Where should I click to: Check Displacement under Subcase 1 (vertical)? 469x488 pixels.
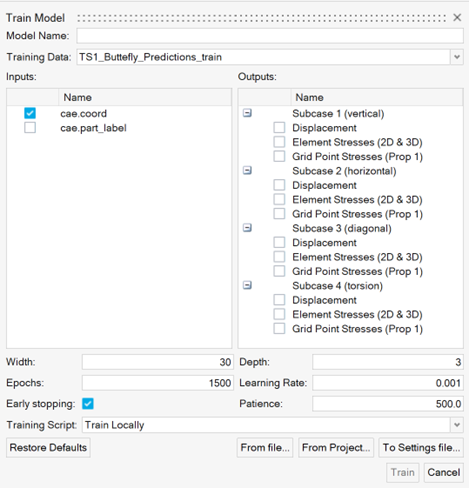click(x=279, y=128)
